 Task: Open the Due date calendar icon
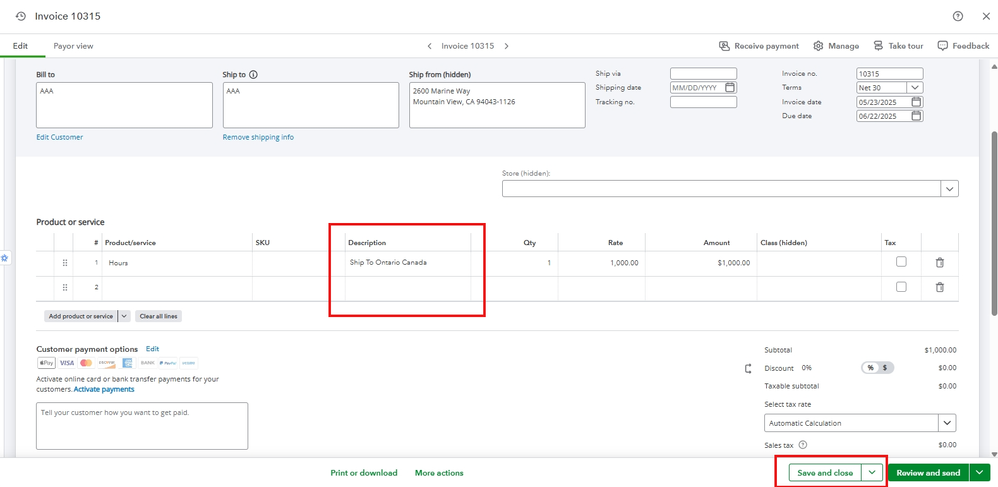click(917, 116)
